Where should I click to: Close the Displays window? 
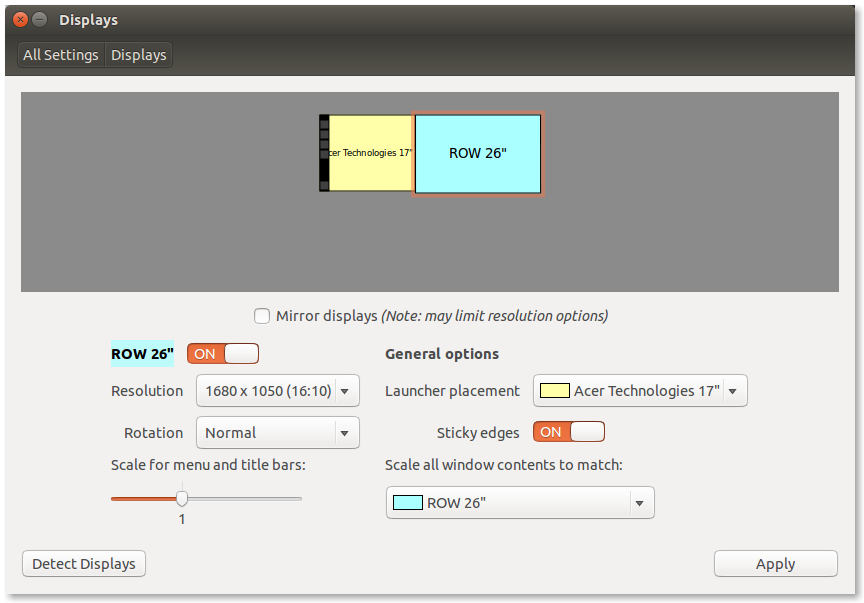pos(20,20)
